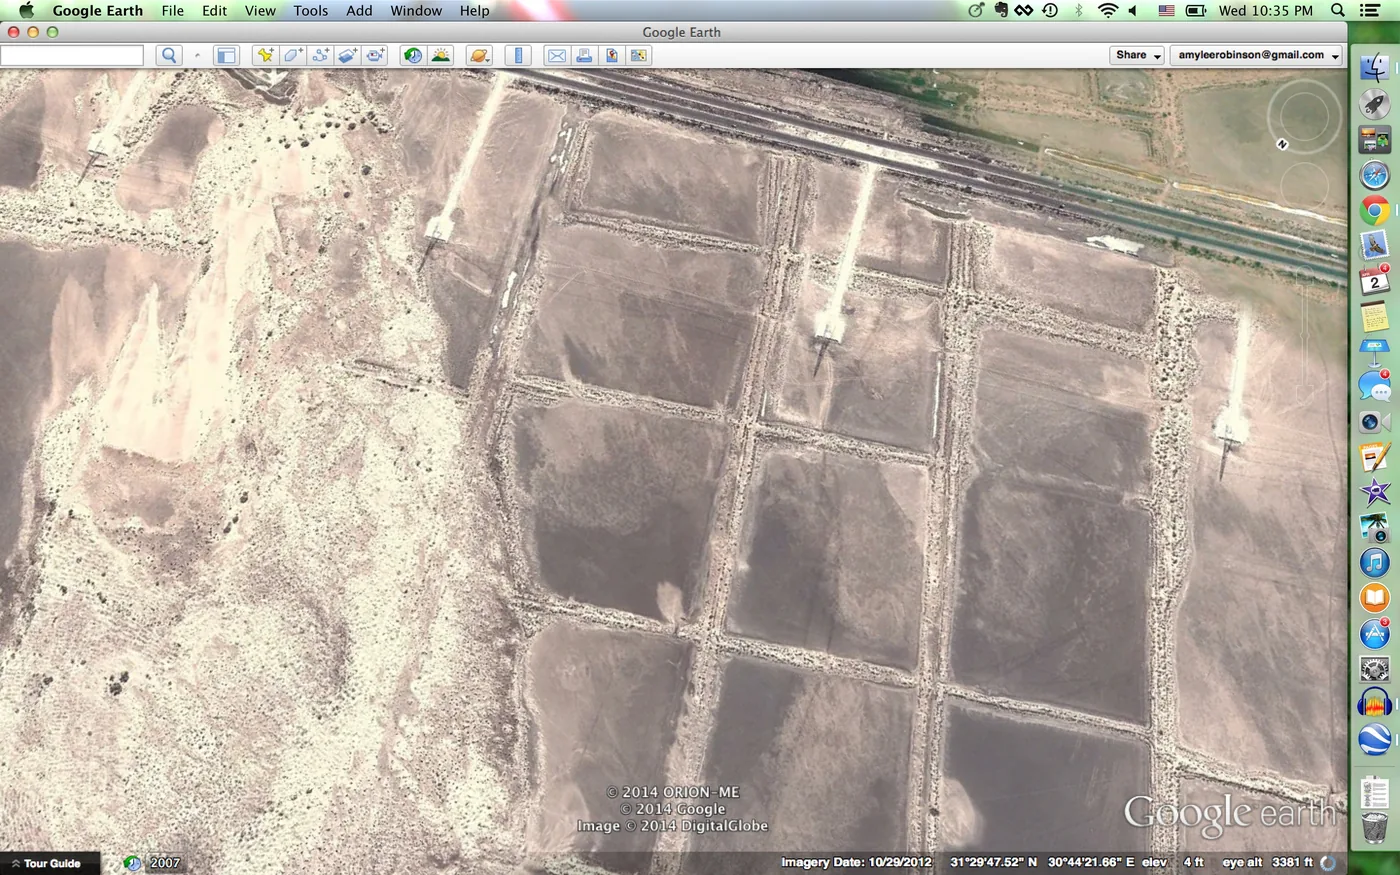Open the Tools menu
Screen dimensions: 1400x875
pyautogui.click(x=311, y=10)
